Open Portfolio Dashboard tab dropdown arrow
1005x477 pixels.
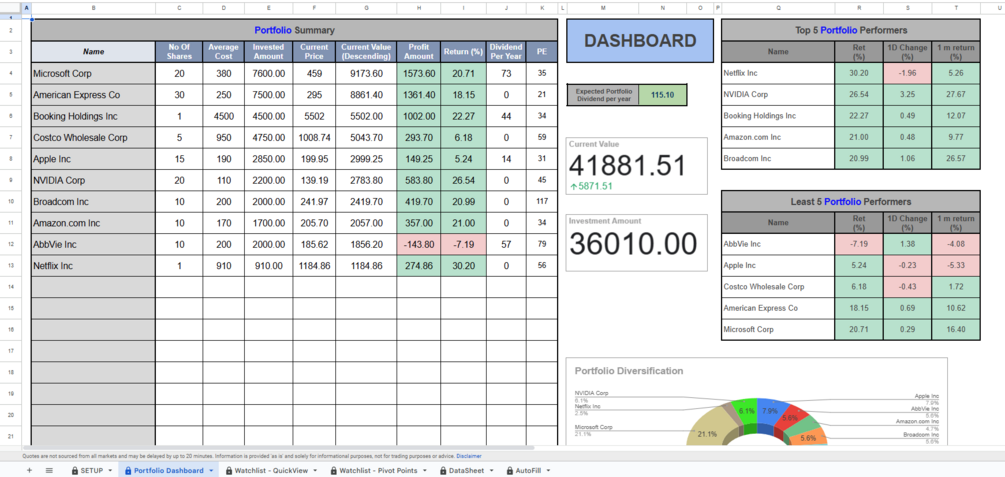tap(212, 471)
